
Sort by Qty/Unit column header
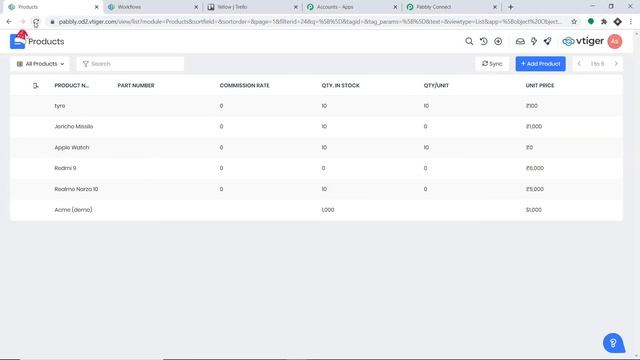point(436,86)
